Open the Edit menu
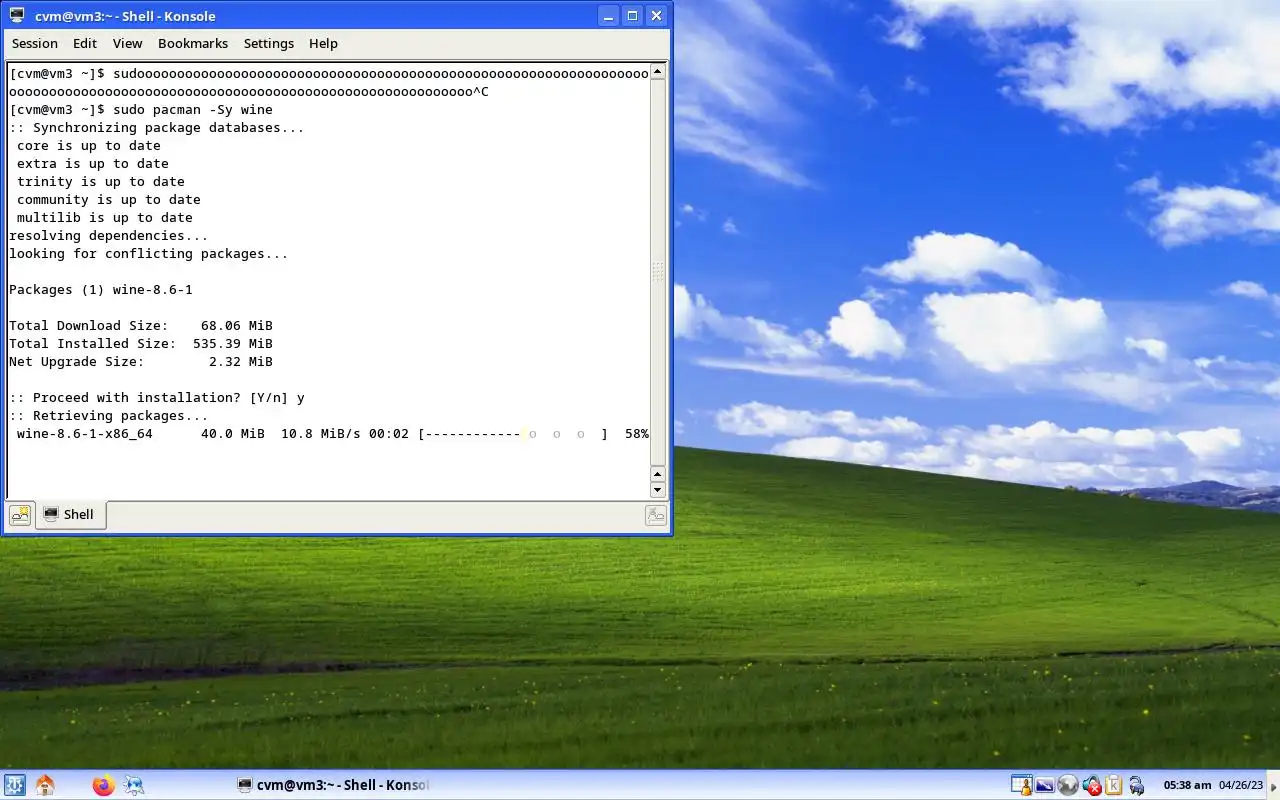Image resolution: width=1280 pixels, height=800 pixels. pyautogui.click(x=85, y=43)
